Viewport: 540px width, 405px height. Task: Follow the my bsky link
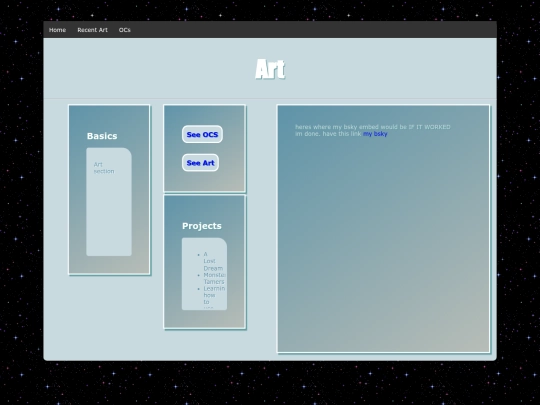[x=375, y=134]
